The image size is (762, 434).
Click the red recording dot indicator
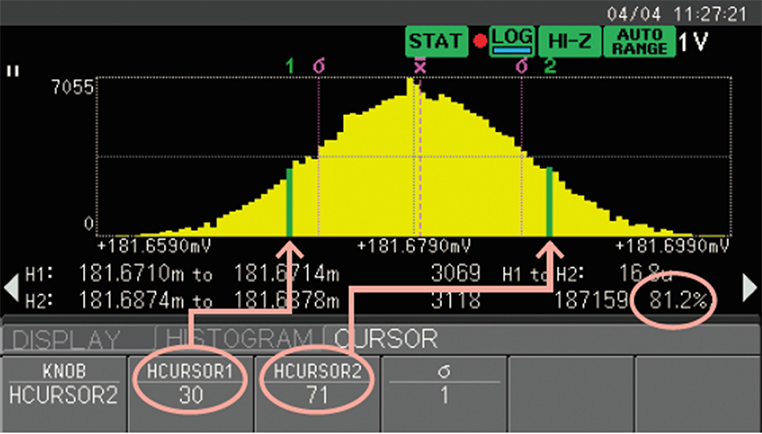(480, 41)
